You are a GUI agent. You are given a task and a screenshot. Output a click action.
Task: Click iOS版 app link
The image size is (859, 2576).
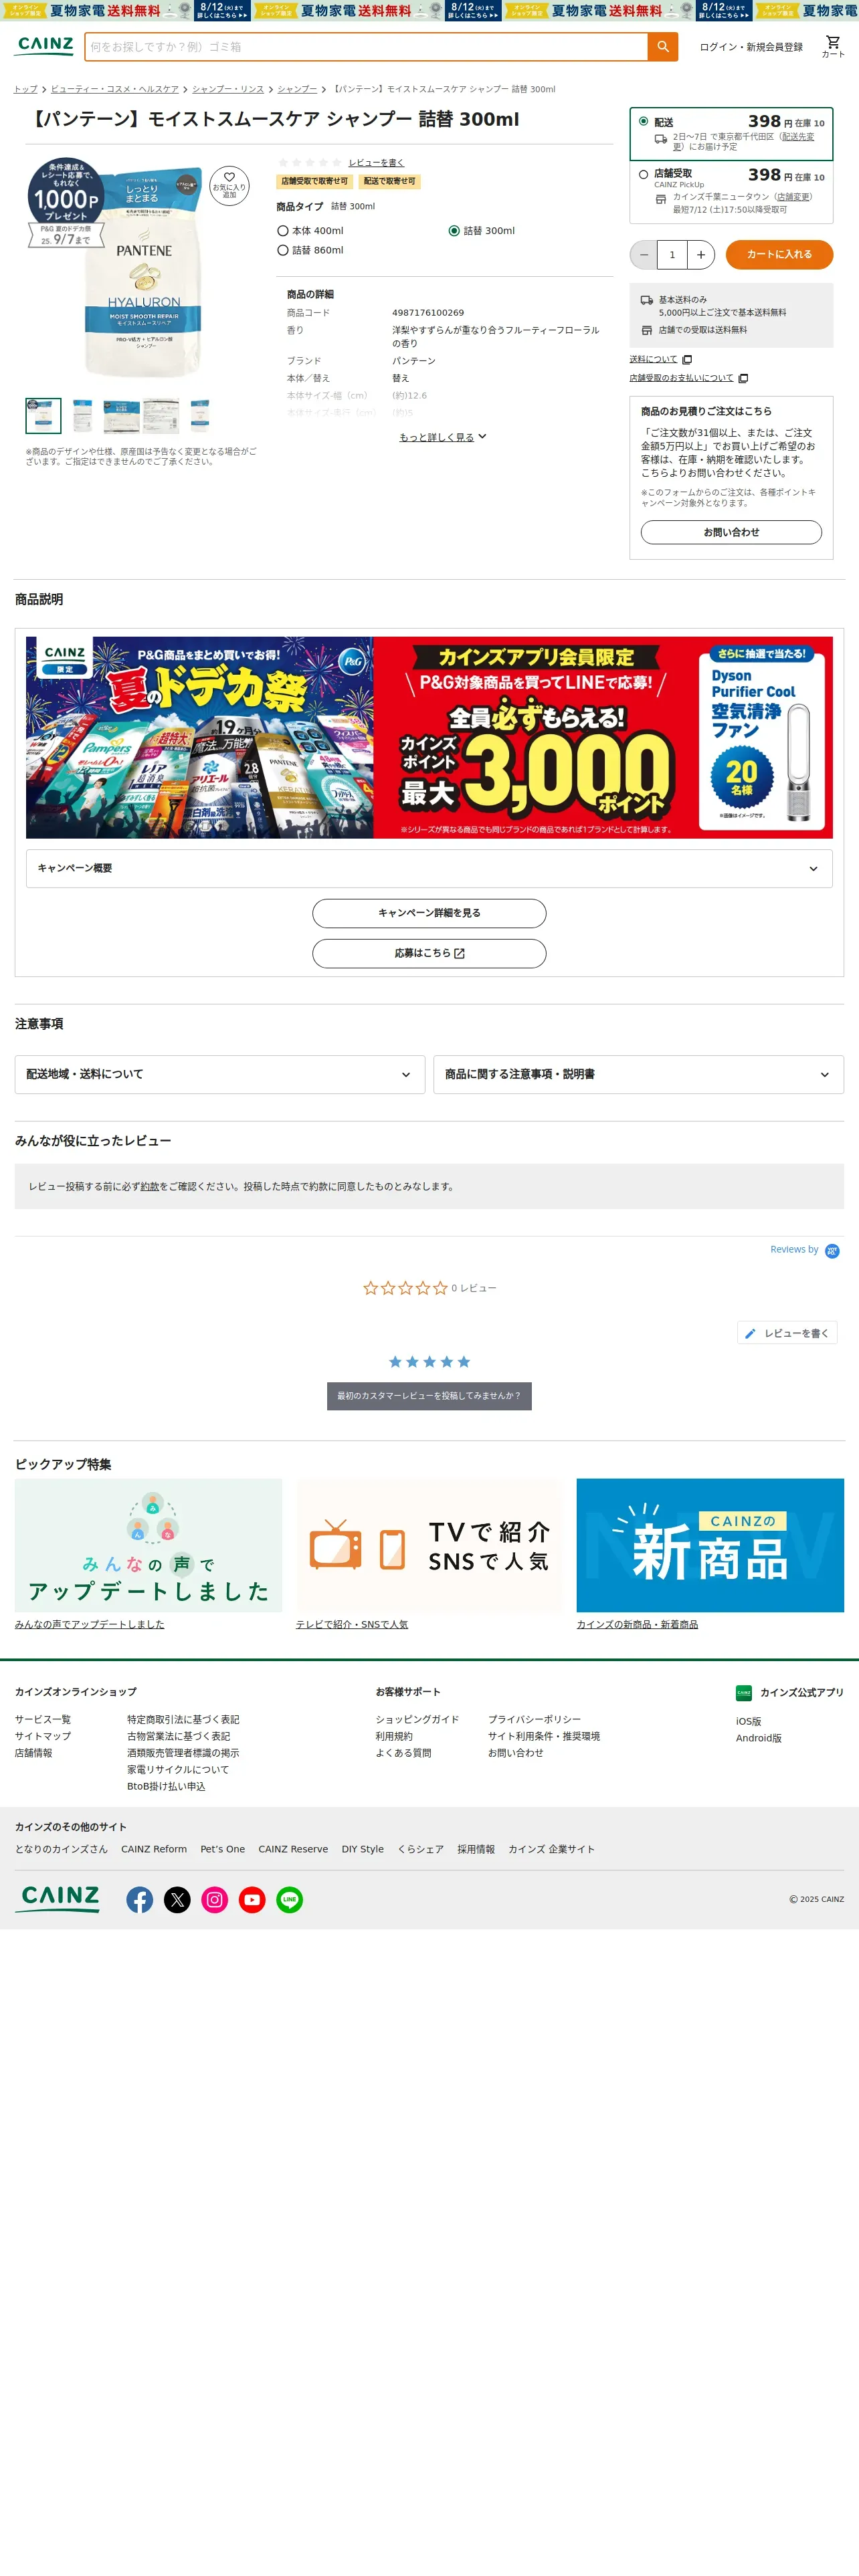[749, 1722]
